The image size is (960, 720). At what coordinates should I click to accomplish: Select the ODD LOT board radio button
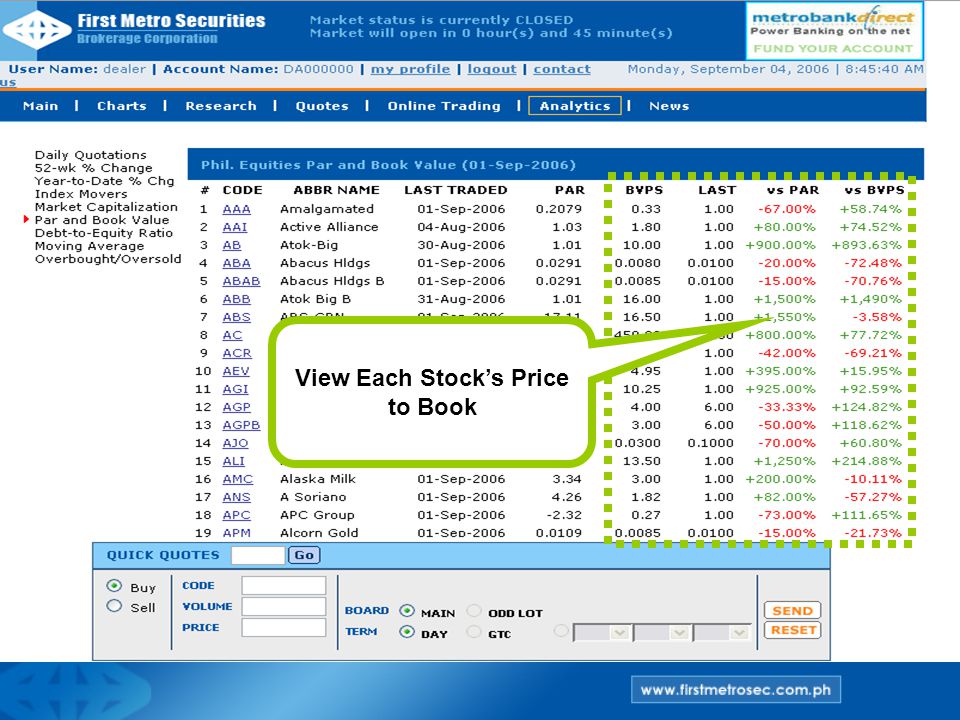click(x=473, y=611)
